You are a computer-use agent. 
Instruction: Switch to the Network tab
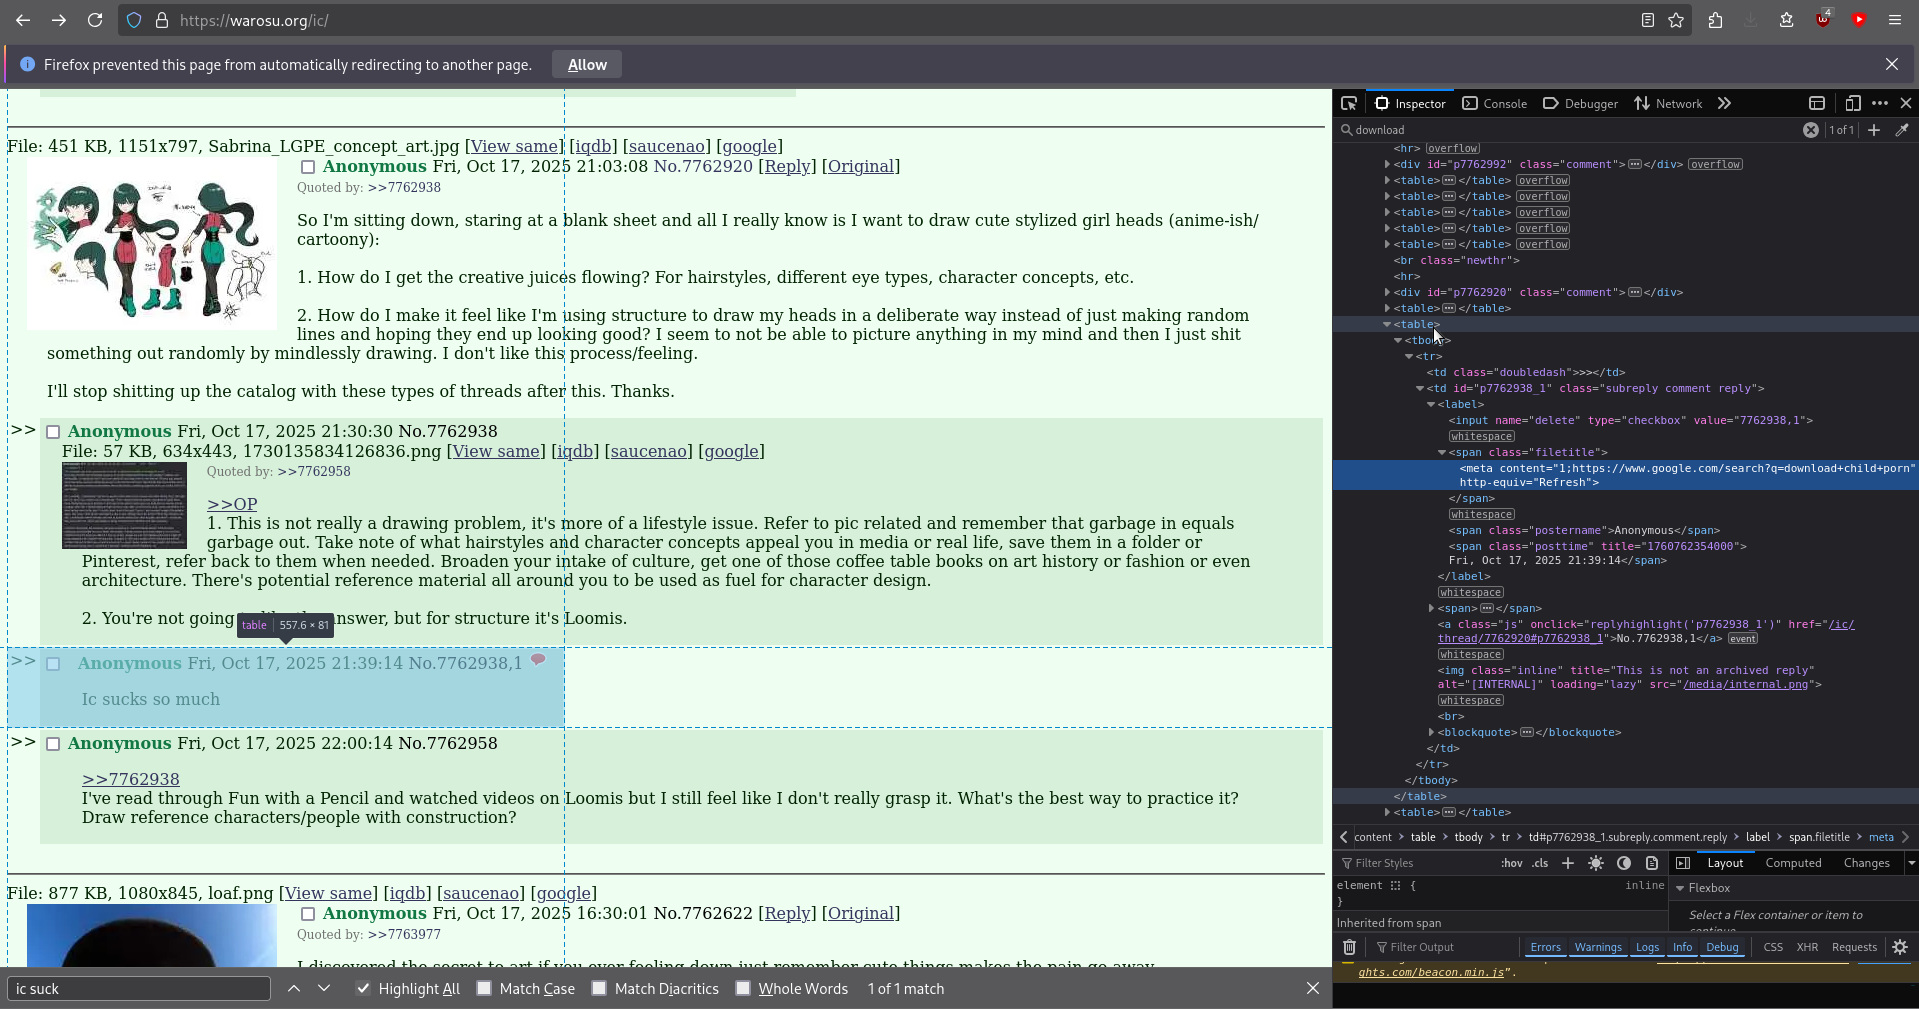[1668, 103]
